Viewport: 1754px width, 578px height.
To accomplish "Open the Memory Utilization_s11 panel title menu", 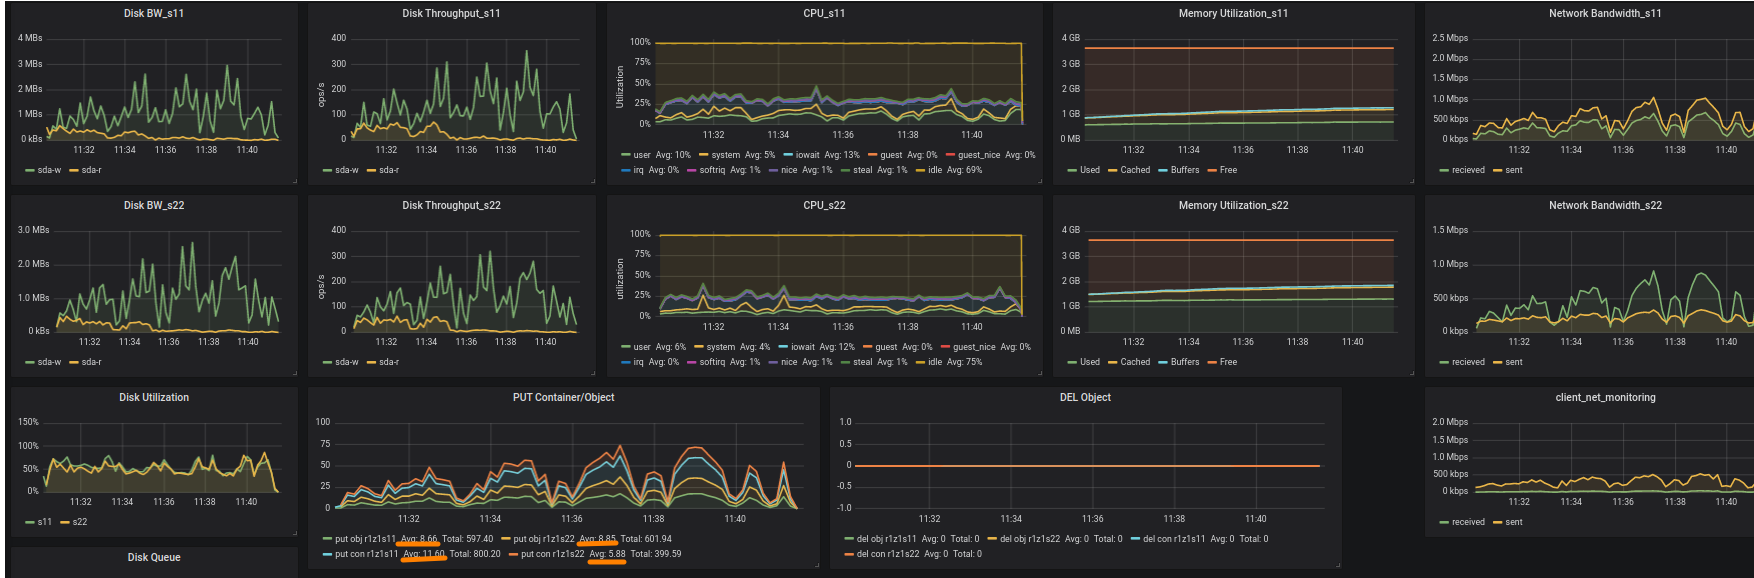I will [x=1233, y=13].
